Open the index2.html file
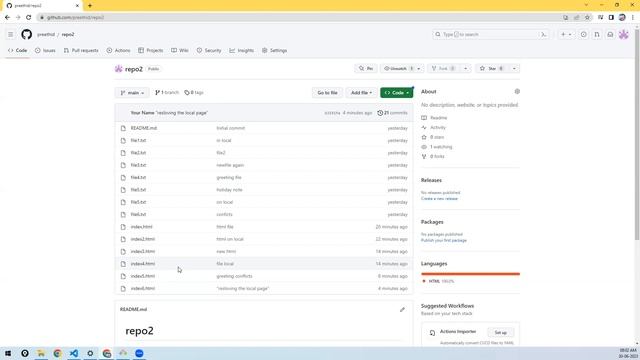This screenshot has width=640, height=360. click(143, 239)
